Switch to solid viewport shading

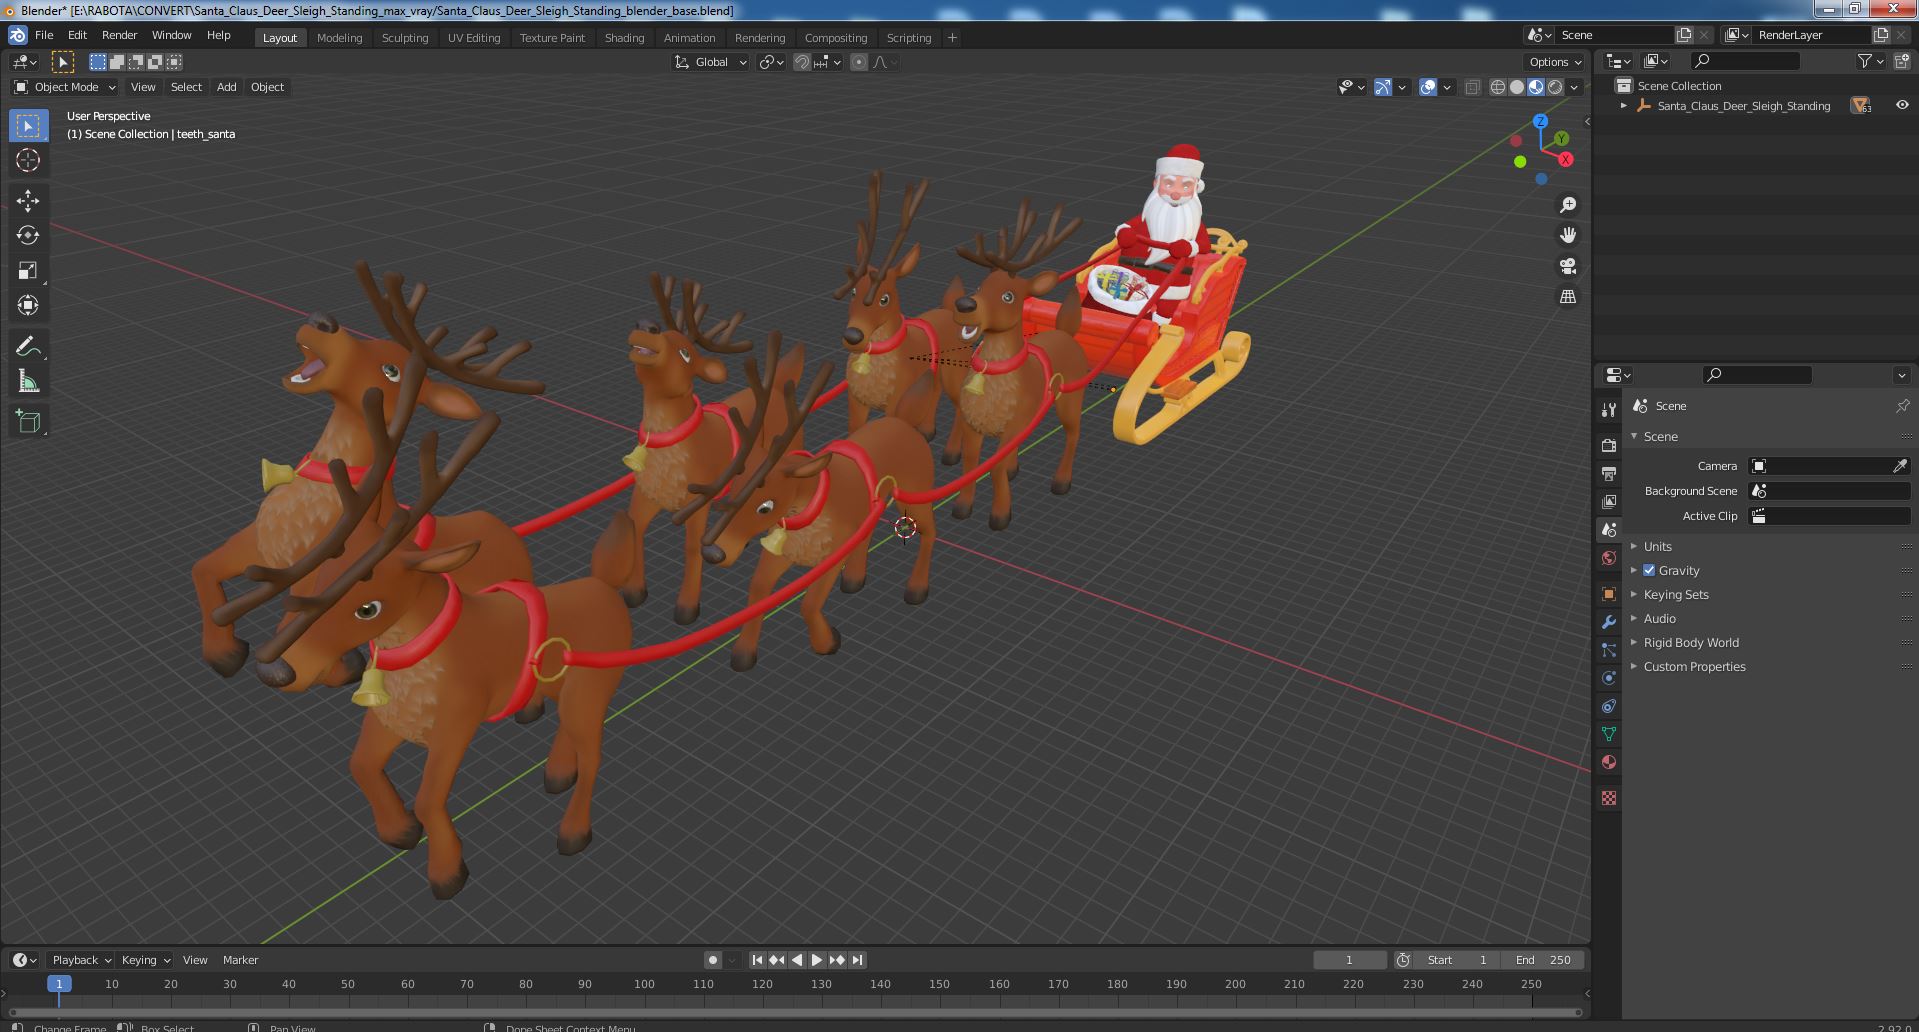pos(1517,87)
